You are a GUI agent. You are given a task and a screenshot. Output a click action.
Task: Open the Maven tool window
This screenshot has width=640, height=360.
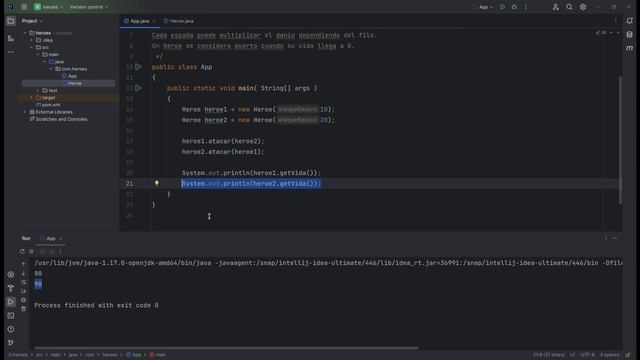tap(629, 48)
